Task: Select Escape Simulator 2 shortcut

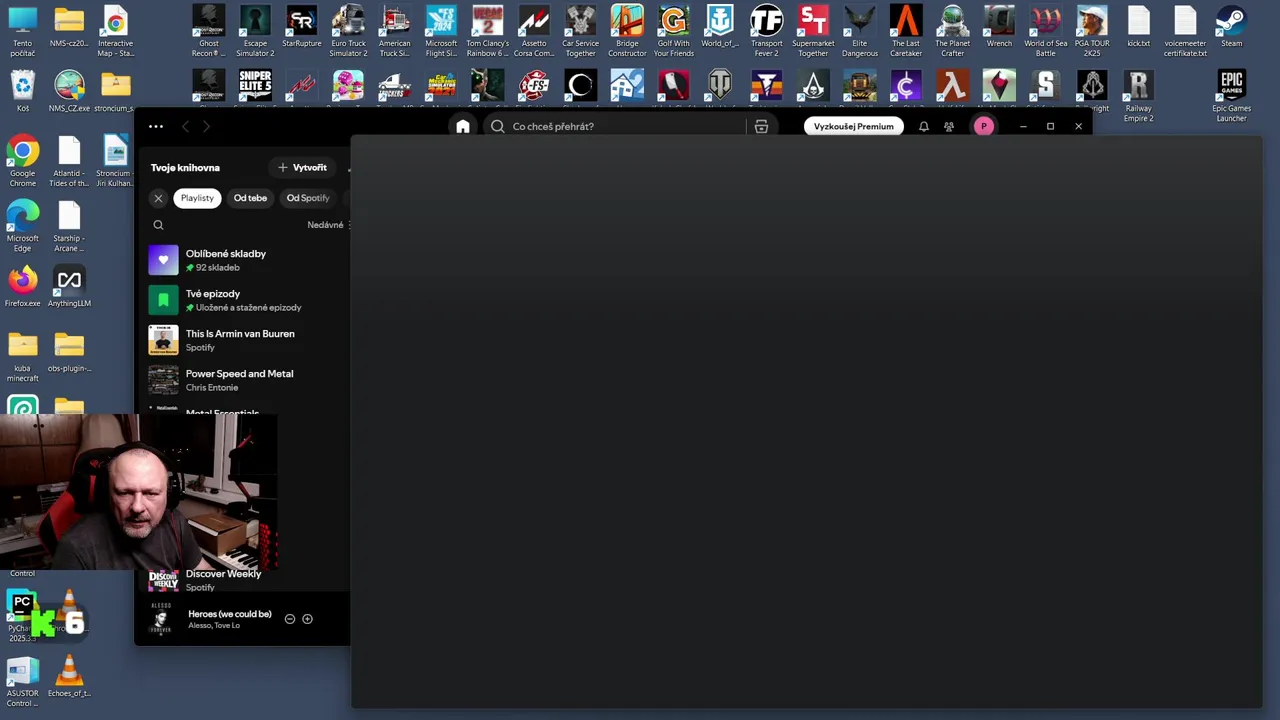Action: tap(255, 31)
